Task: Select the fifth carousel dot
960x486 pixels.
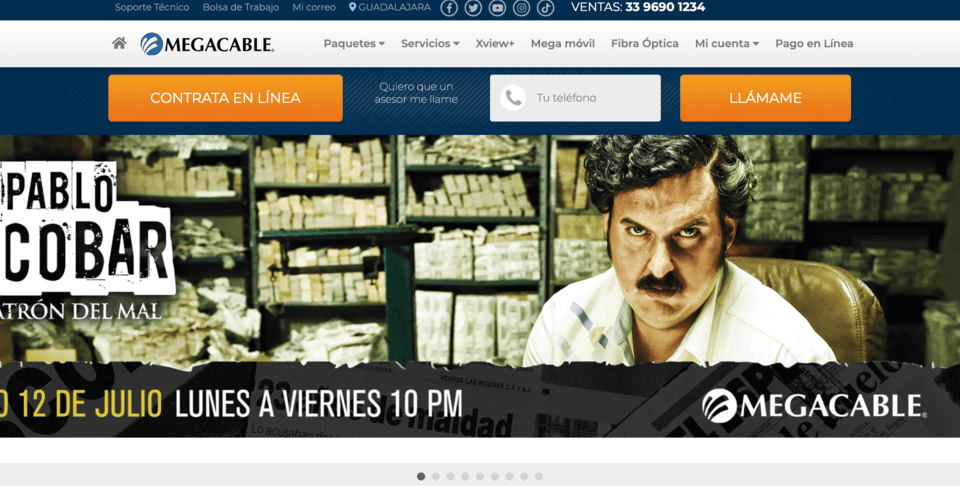Action: [479, 476]
